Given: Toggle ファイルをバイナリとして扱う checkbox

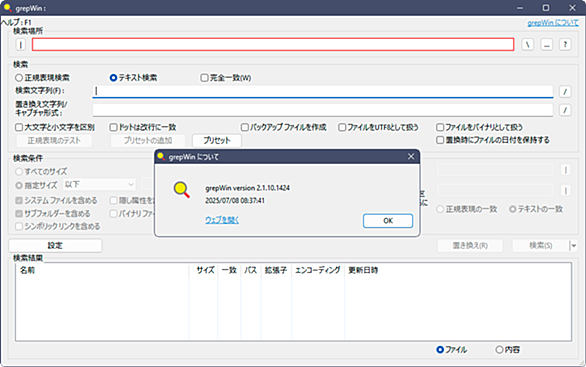Looking at the screenshot, I should click(x=479, y=127).
